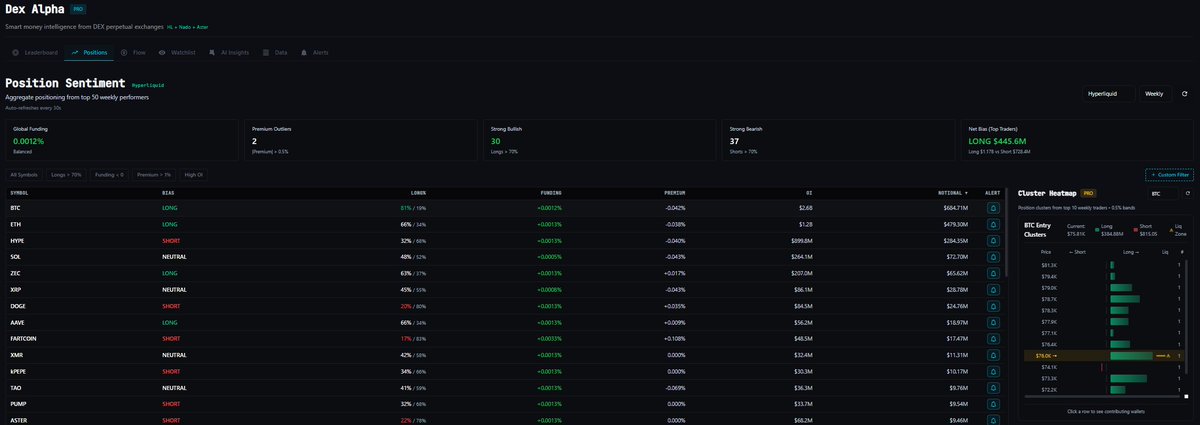This screenshot has height=425, width=1200.
Task: Click the DOGE SHORT bias label
Action: tap(170, 306)
